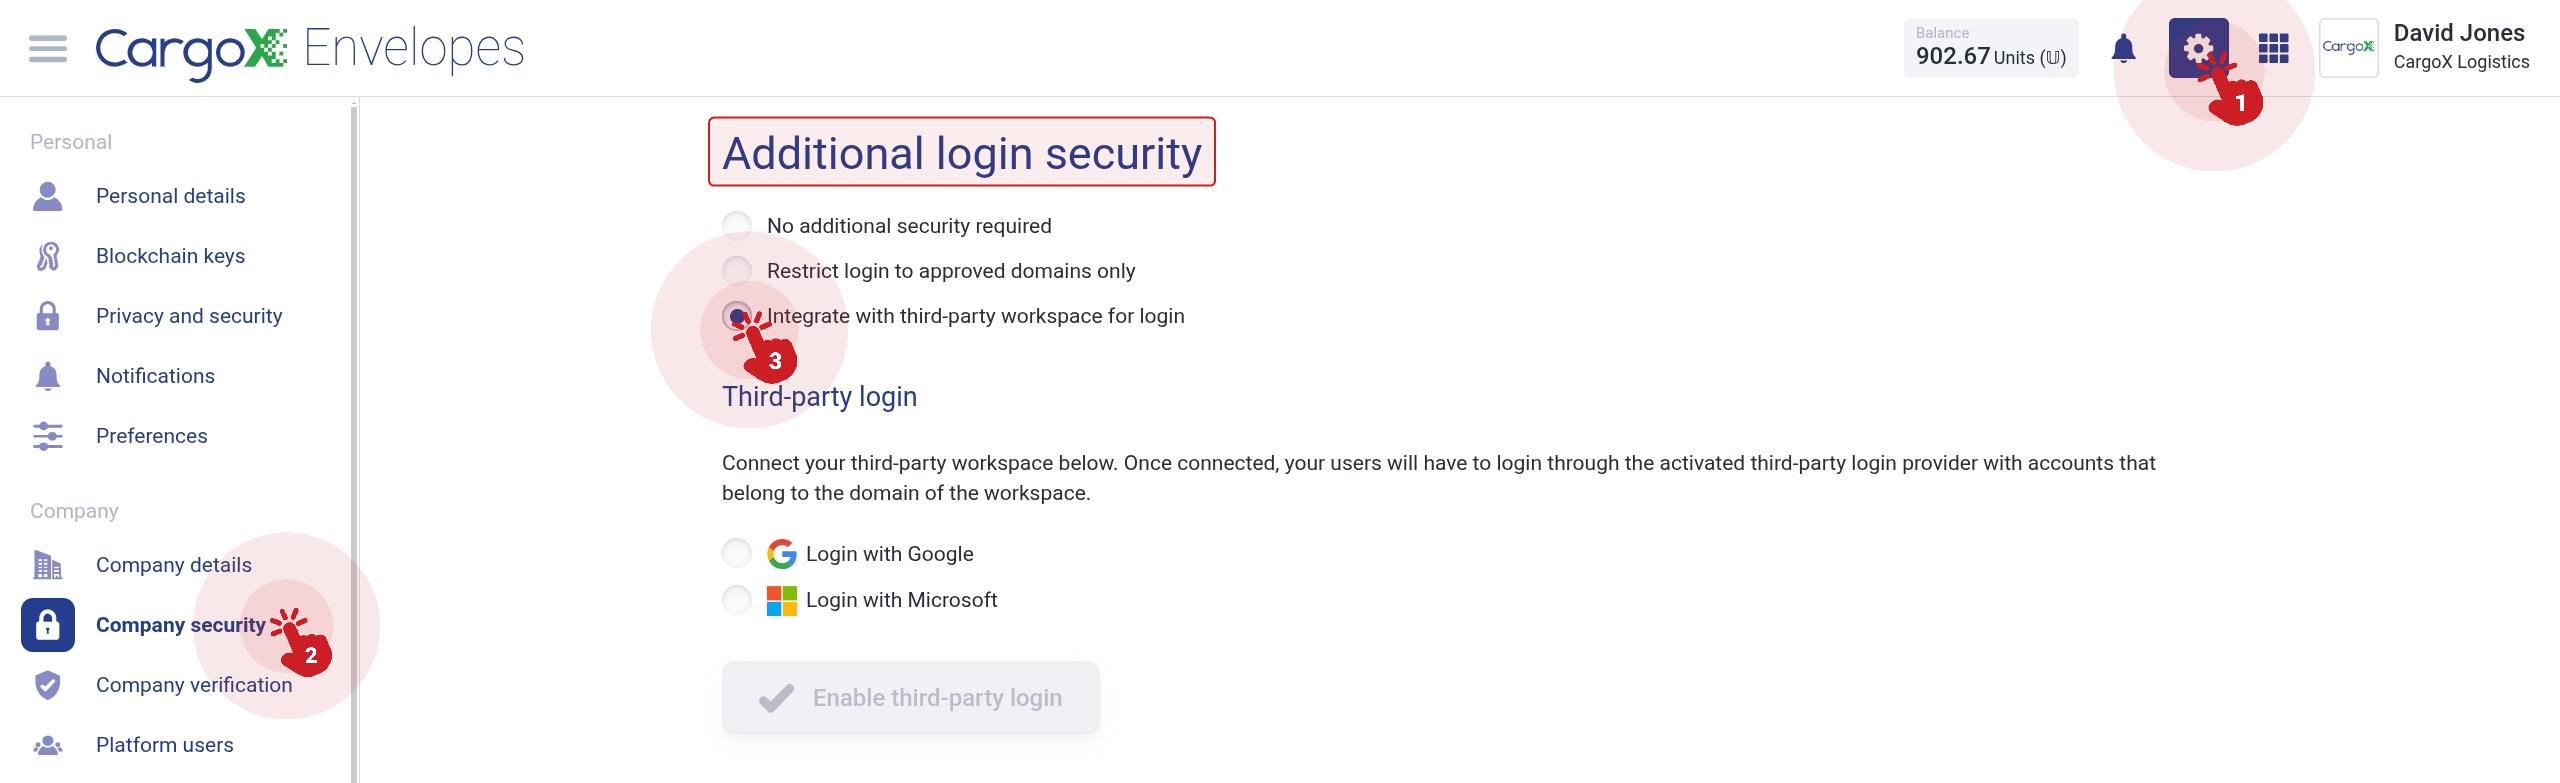The image size is (2560, 783).
Task: Open Company details in sidebar
Action: (x=173, y=565)
